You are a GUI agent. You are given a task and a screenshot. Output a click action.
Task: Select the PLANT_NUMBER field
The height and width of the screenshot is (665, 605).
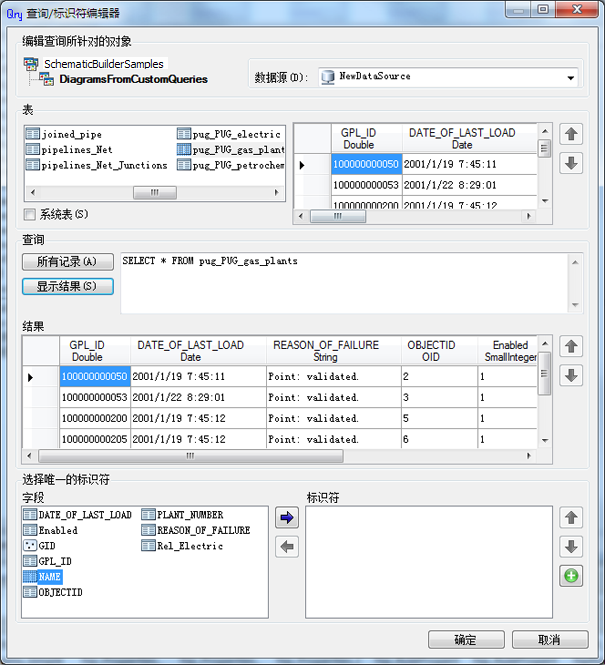[x=190, y=515]
